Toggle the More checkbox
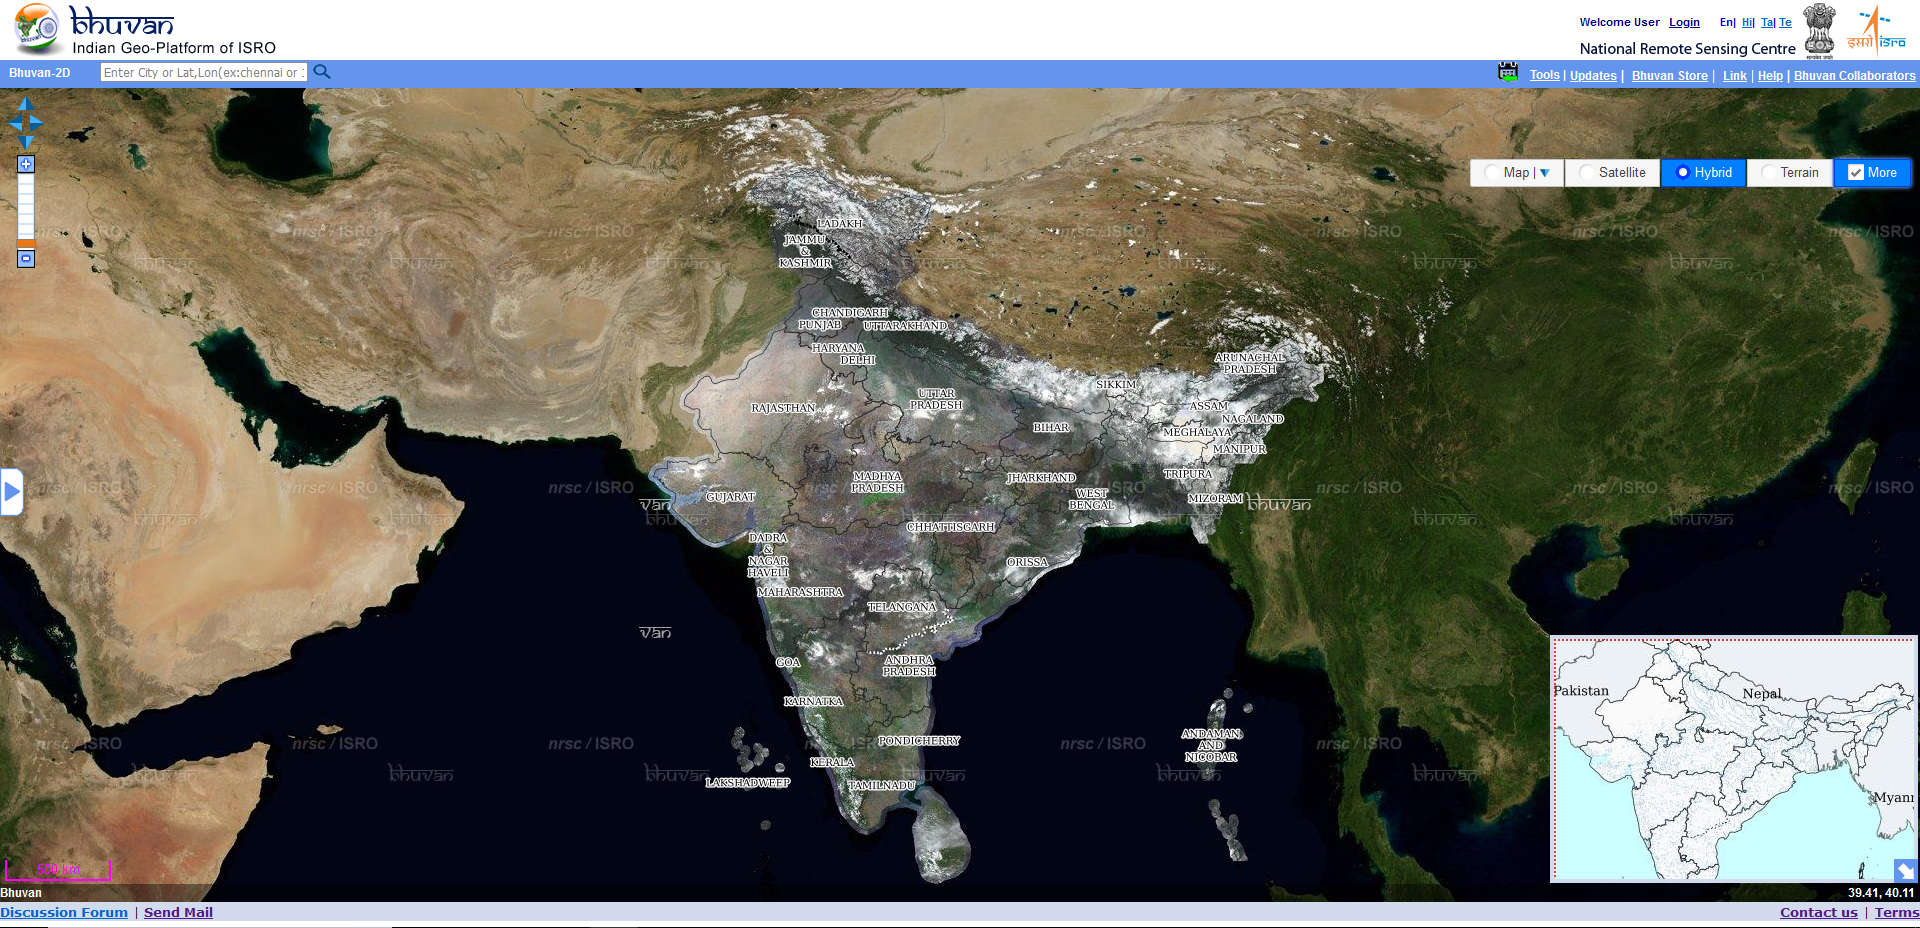Image resolution: width=1920 pixels, height=928 pixels. pyautogui.click(x=1856, y=173)
